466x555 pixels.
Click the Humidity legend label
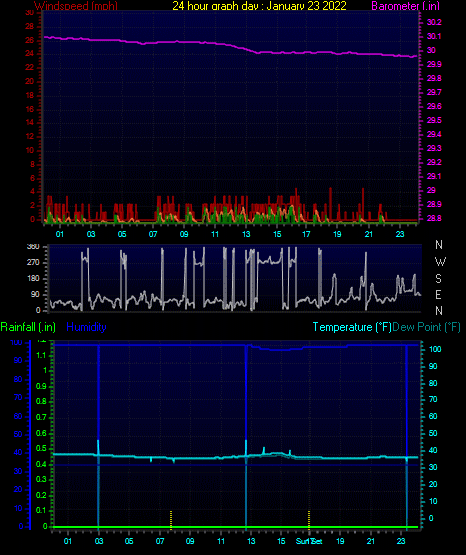click(86, 327)
